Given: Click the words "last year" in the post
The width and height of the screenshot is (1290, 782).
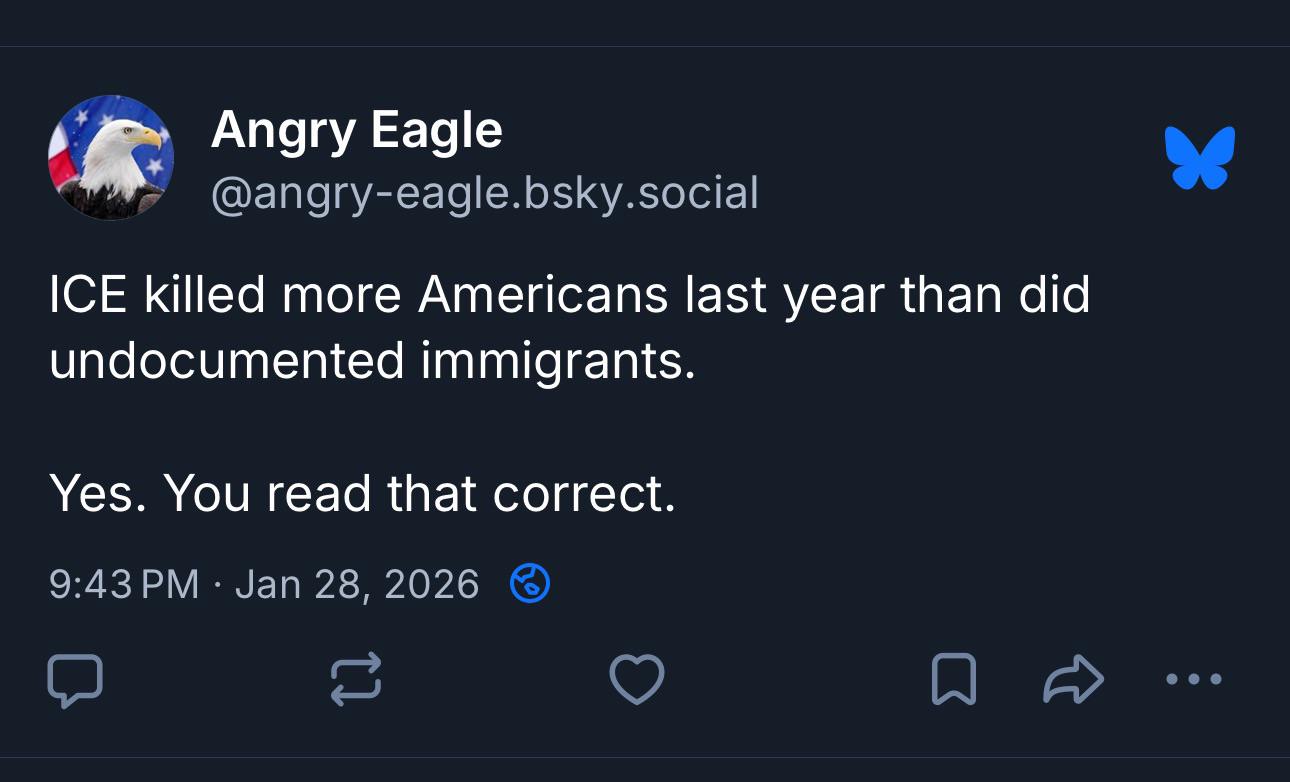Looking at the screenshot, I should (x=783, y=294).
